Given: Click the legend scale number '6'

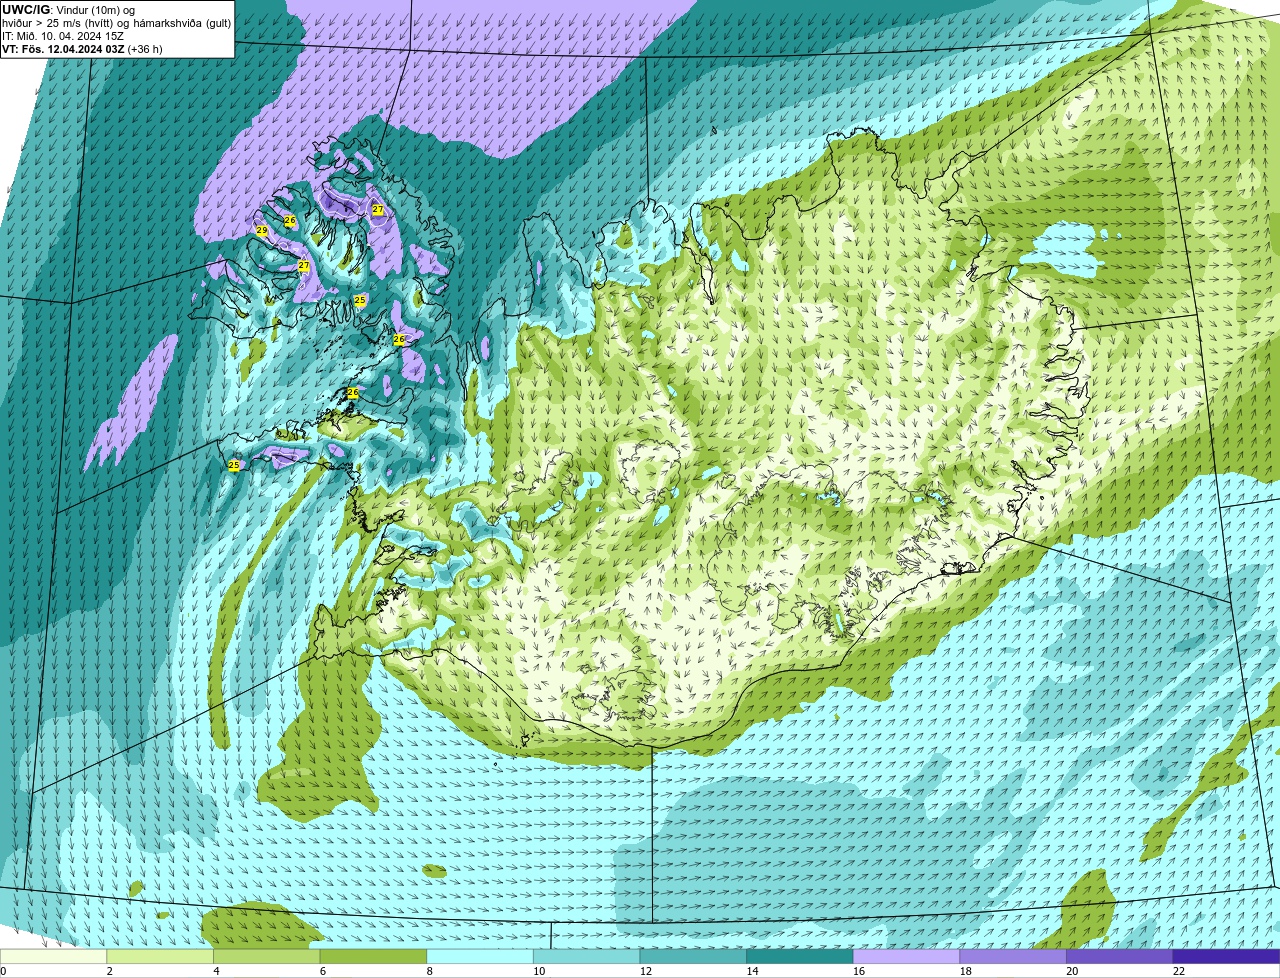Looking at the screenshot, I should [x=323, y=971].
